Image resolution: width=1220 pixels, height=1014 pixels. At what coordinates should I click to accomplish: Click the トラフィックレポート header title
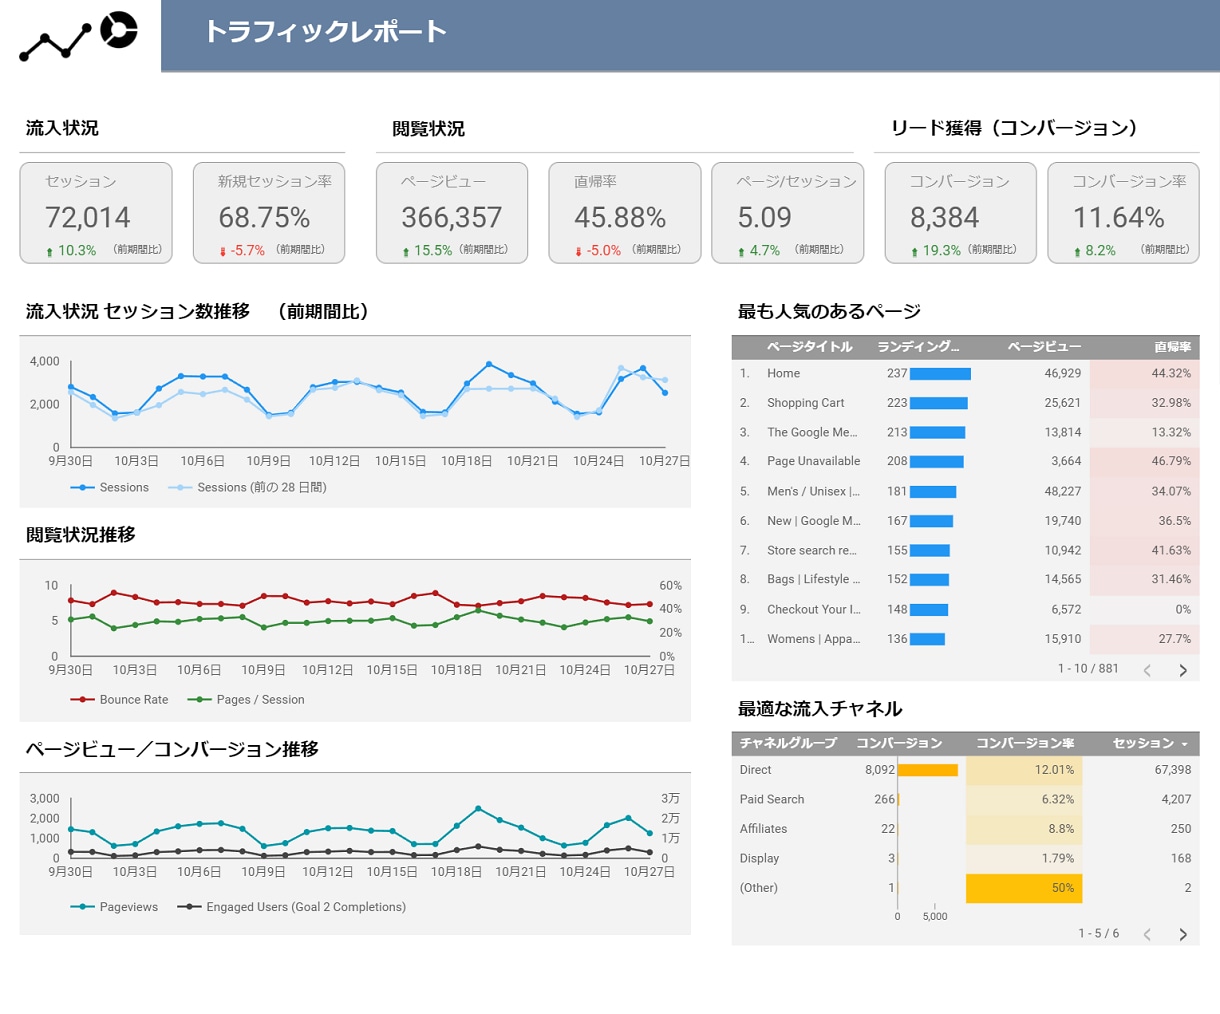point(325,31)
